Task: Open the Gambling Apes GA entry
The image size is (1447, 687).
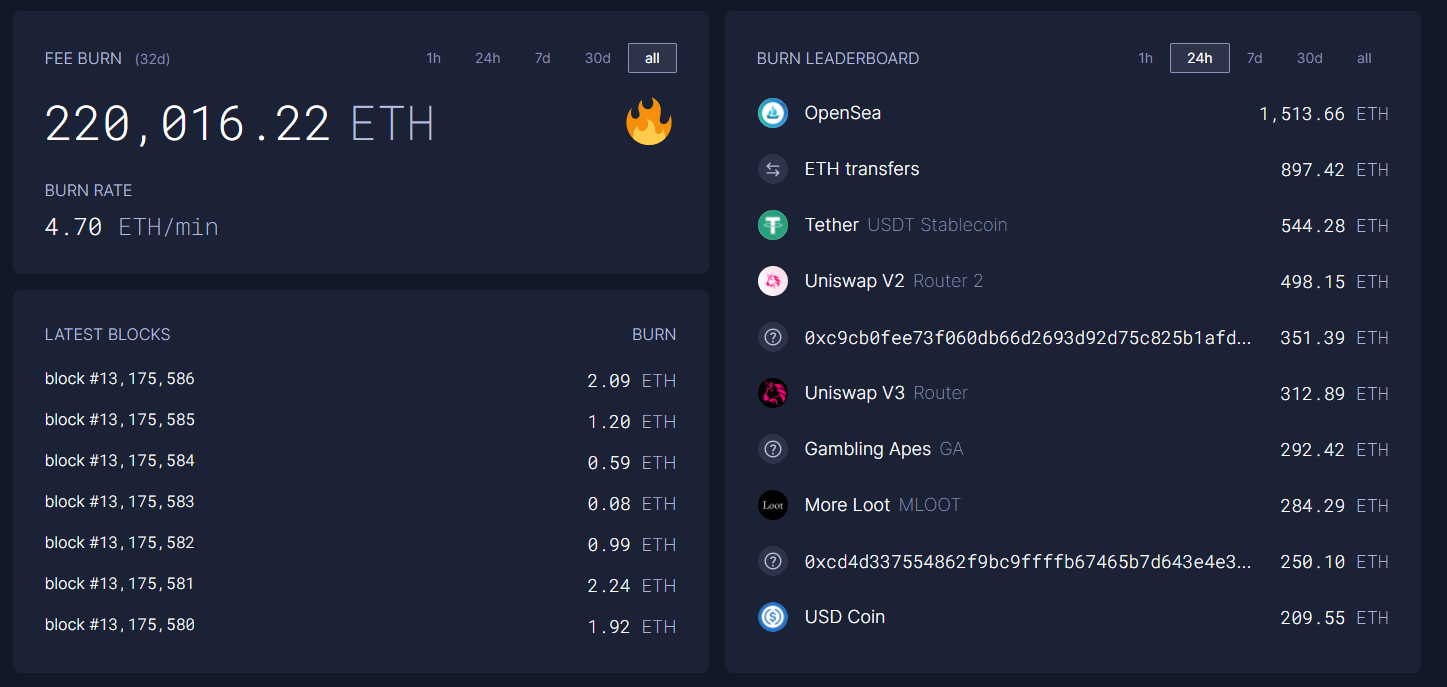Action: point(1073,450)
